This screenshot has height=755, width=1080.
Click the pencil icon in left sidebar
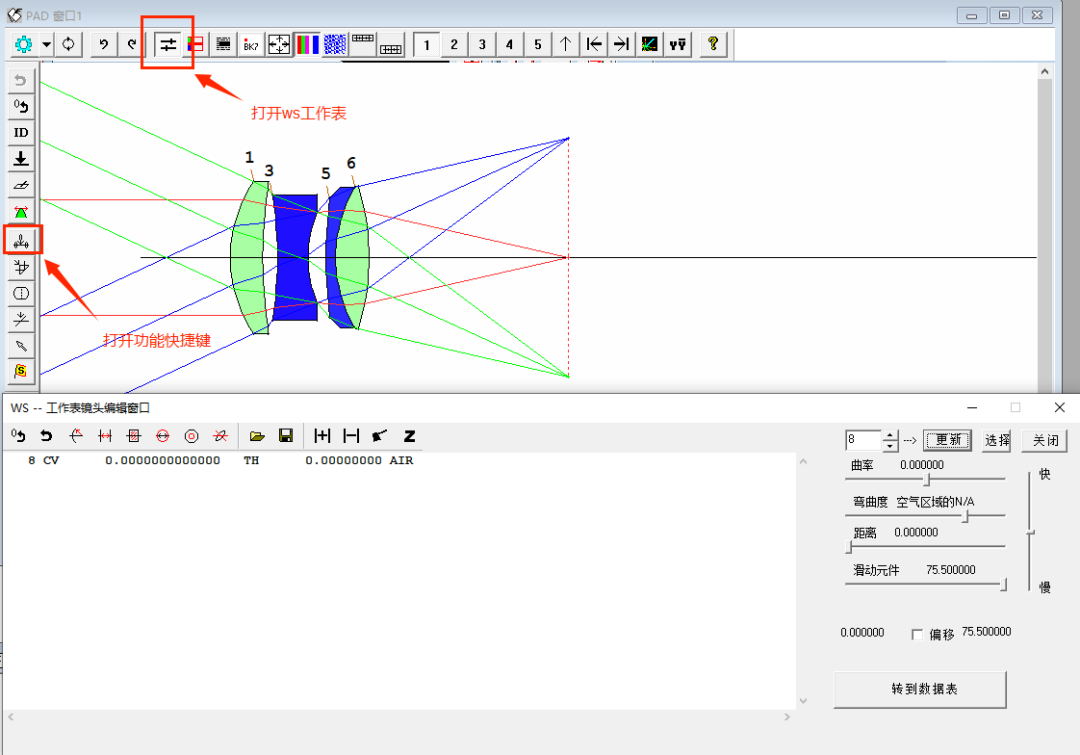21,346
